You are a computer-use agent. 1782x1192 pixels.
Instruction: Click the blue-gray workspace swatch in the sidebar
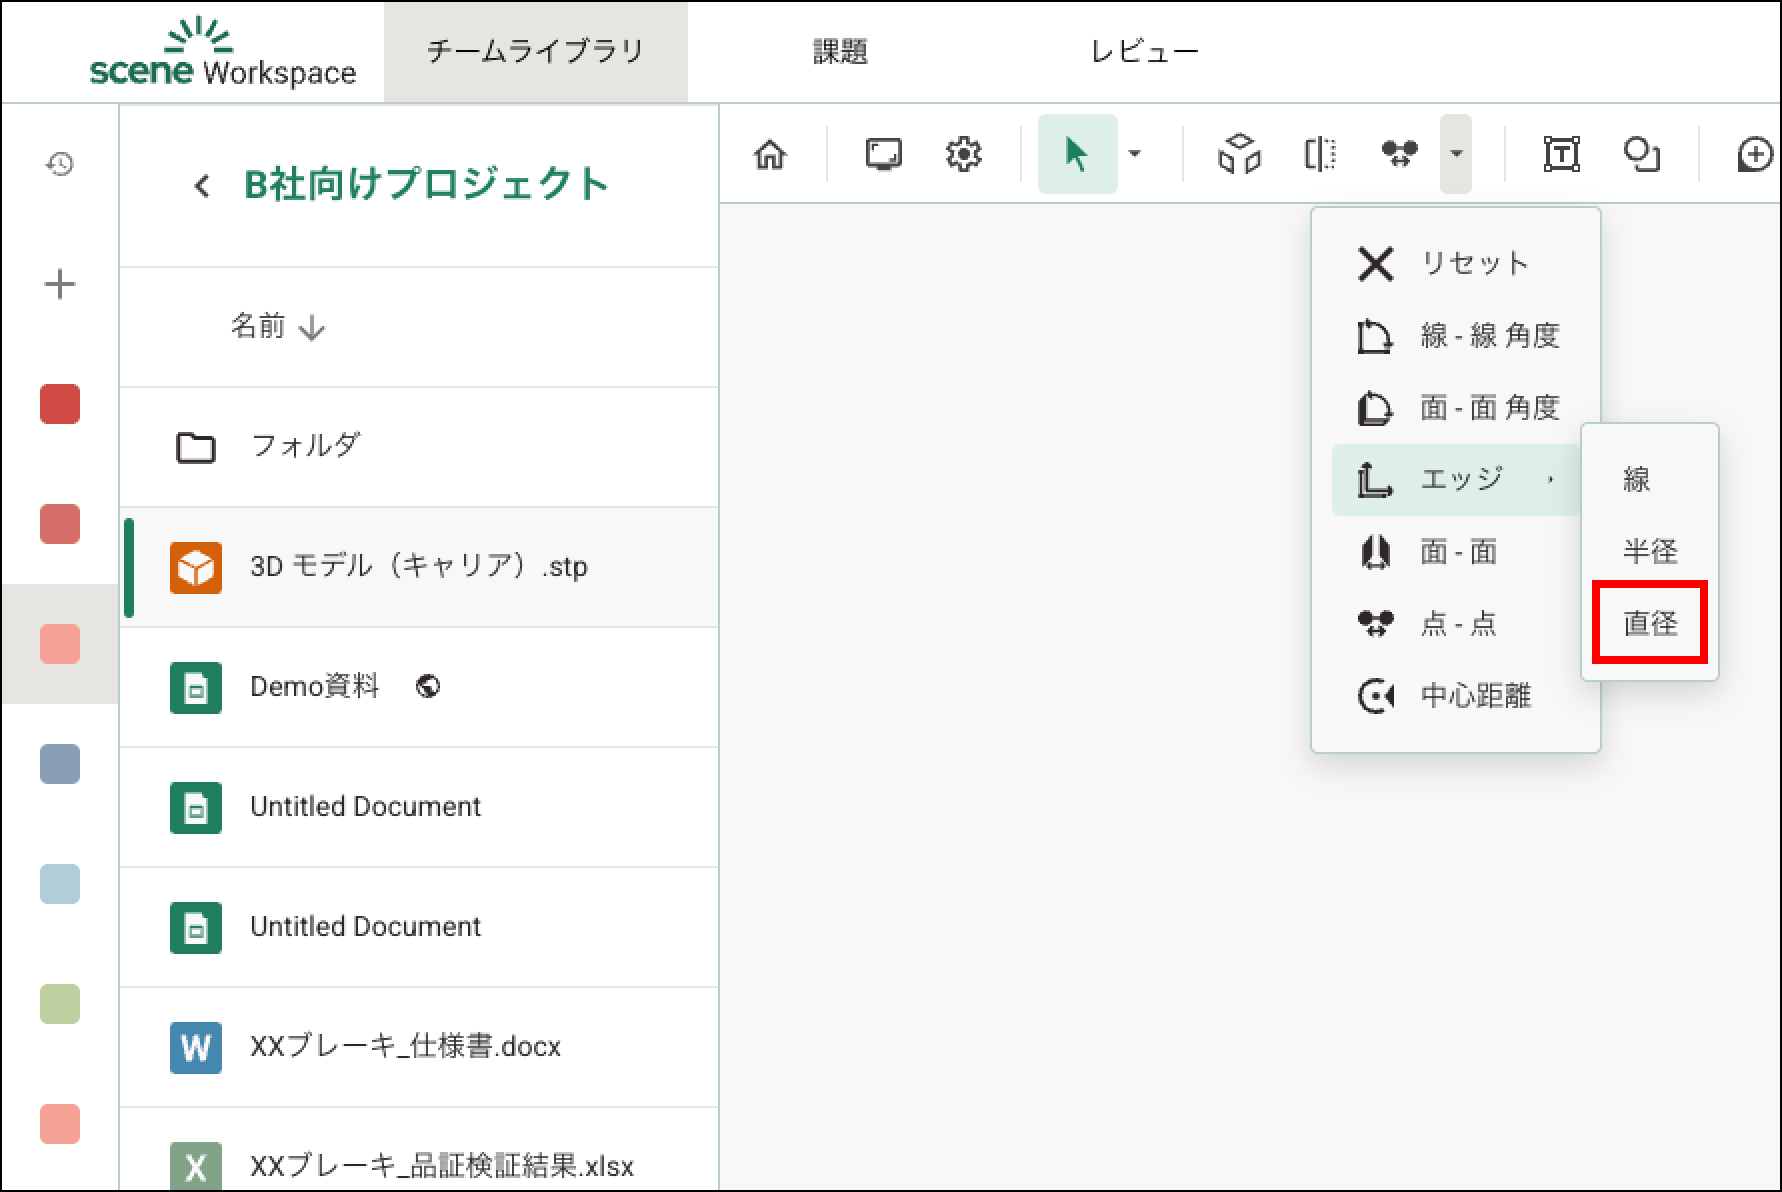(x=60, y=764)
